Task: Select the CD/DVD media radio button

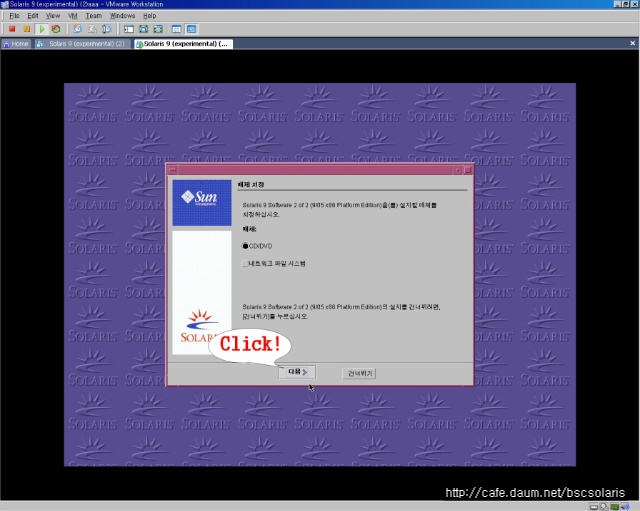Action: pos(245,246)
